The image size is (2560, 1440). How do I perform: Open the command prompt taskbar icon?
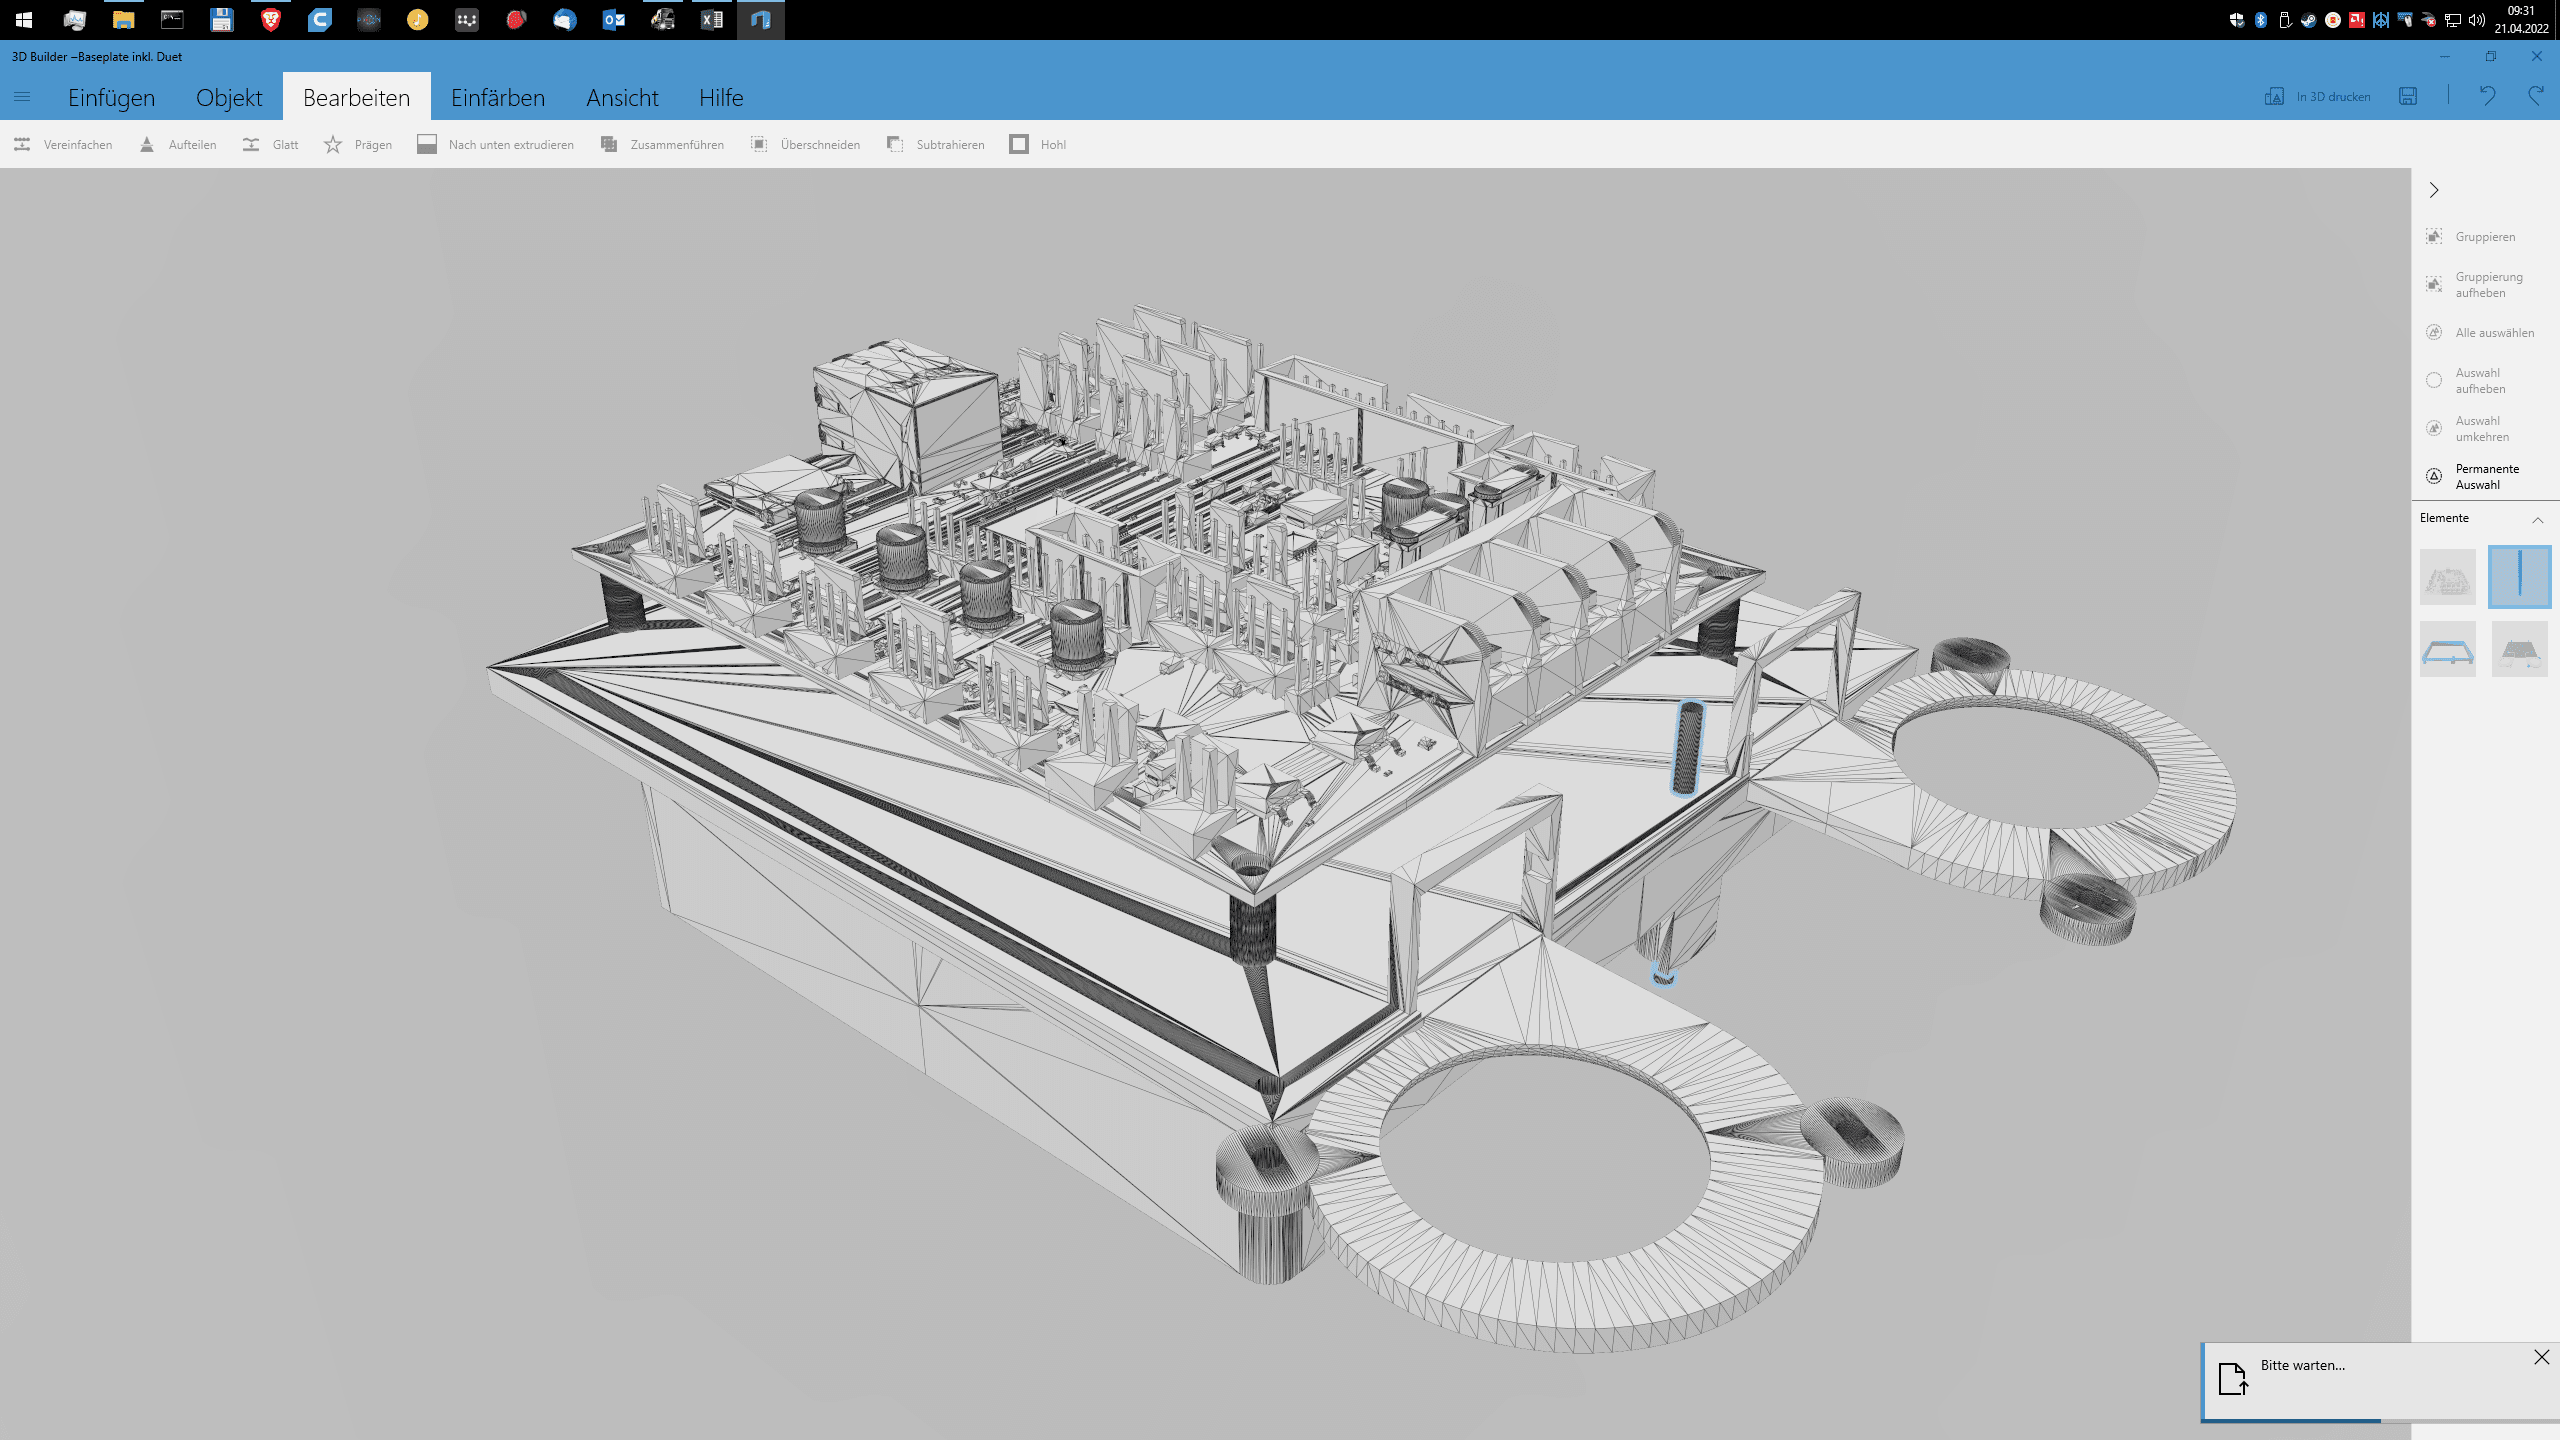pos(172,20)
